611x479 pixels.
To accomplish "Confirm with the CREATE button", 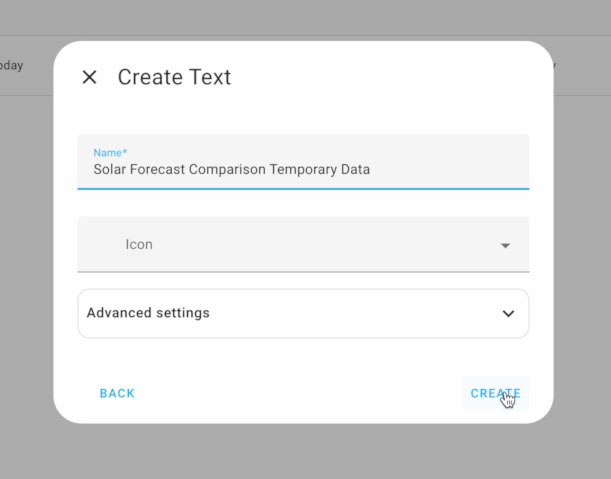I will pyautogui.click(x=495, y=393).
